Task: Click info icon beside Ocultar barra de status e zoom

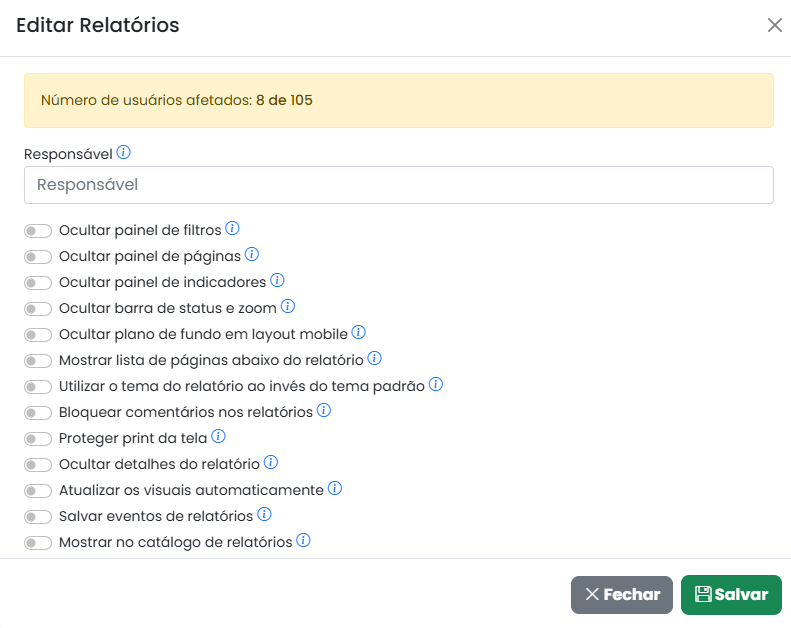Action: (x=287, y=306)
